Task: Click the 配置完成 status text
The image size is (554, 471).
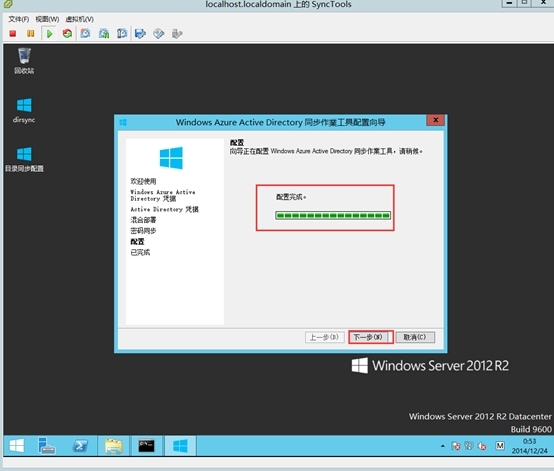Action: click(x=291, y=197)
